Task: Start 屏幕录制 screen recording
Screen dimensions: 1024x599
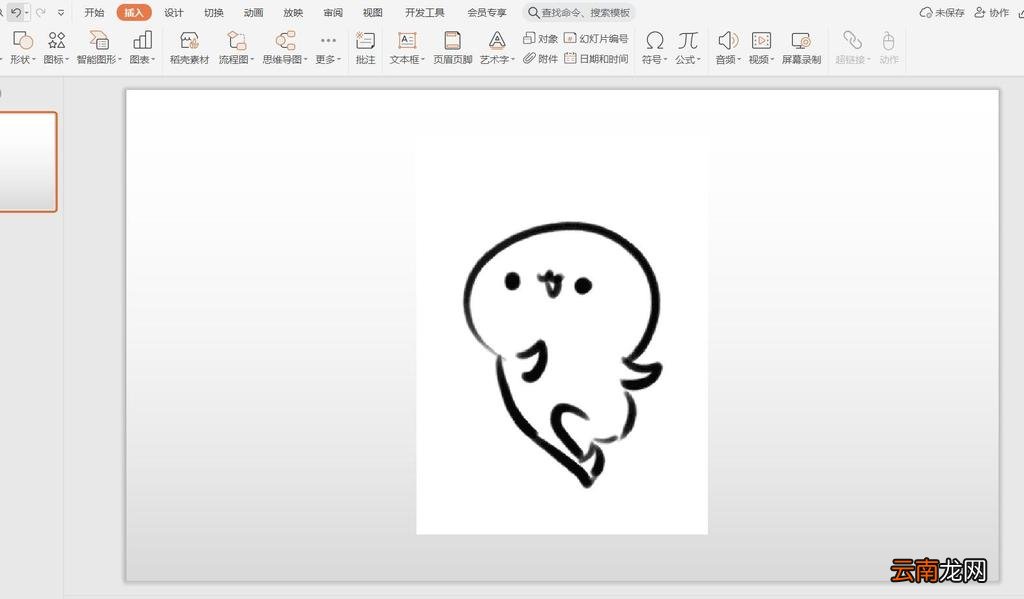Action: 801,48
